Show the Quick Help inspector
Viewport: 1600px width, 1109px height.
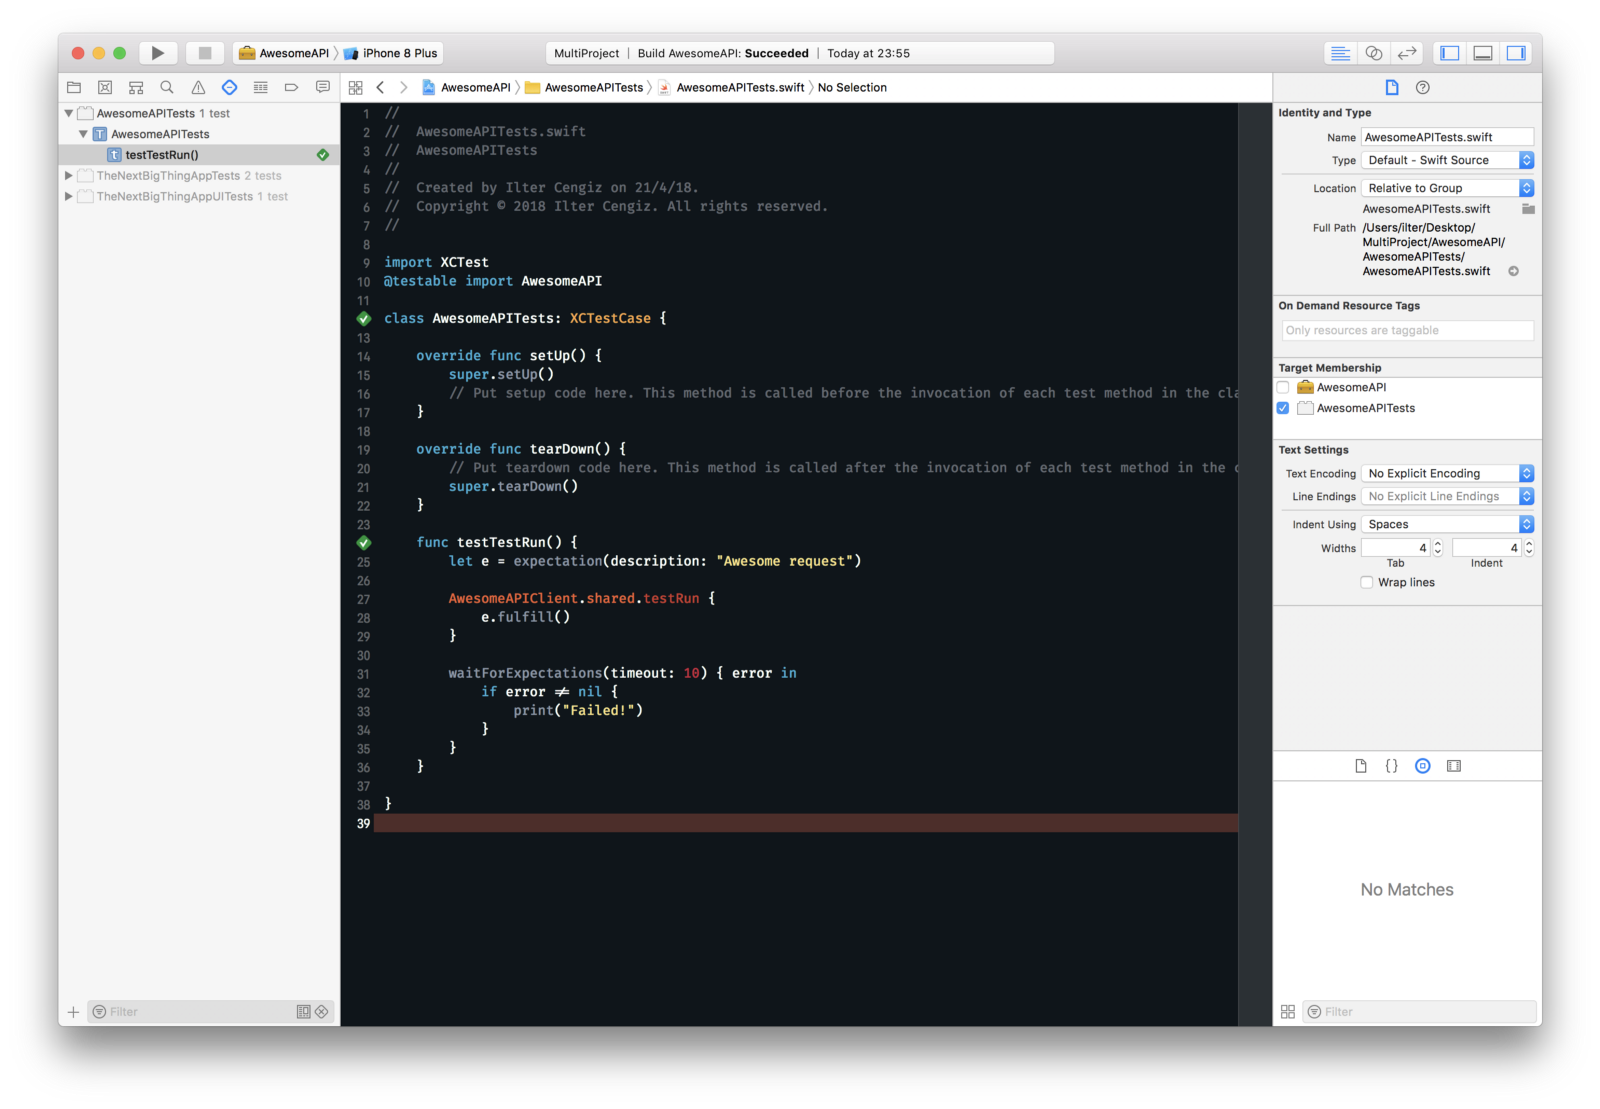pos(1423,87)
